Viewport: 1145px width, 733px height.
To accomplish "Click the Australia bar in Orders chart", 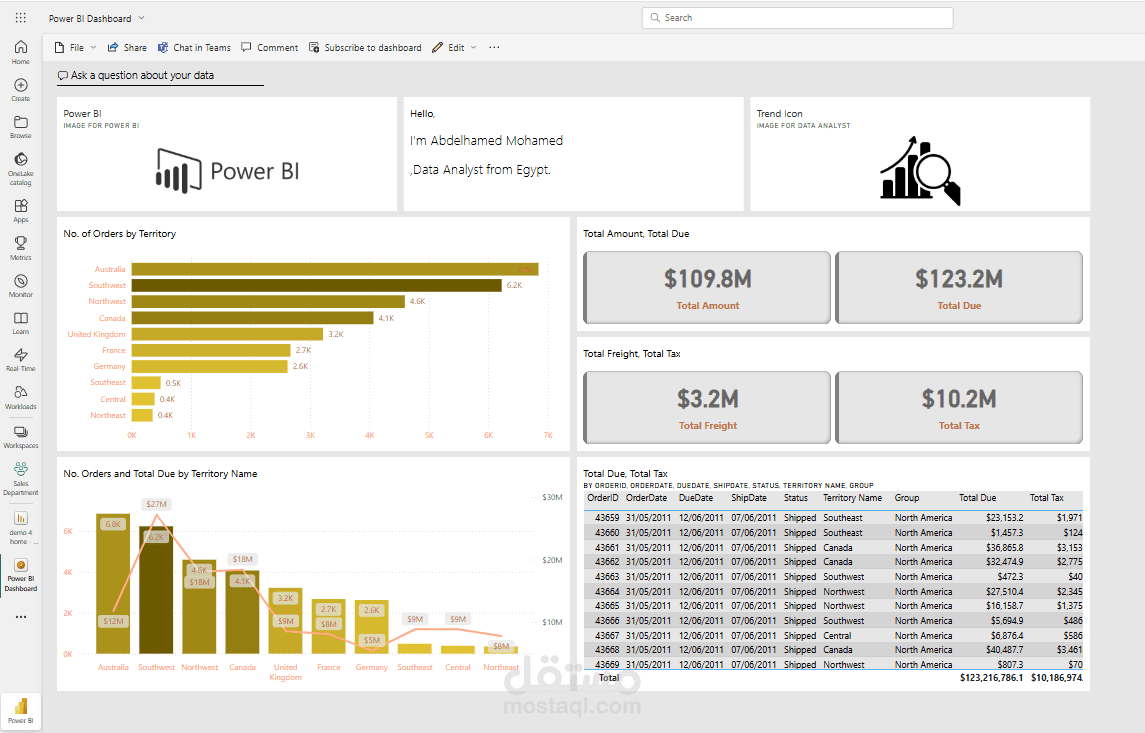I will point(334,269).
